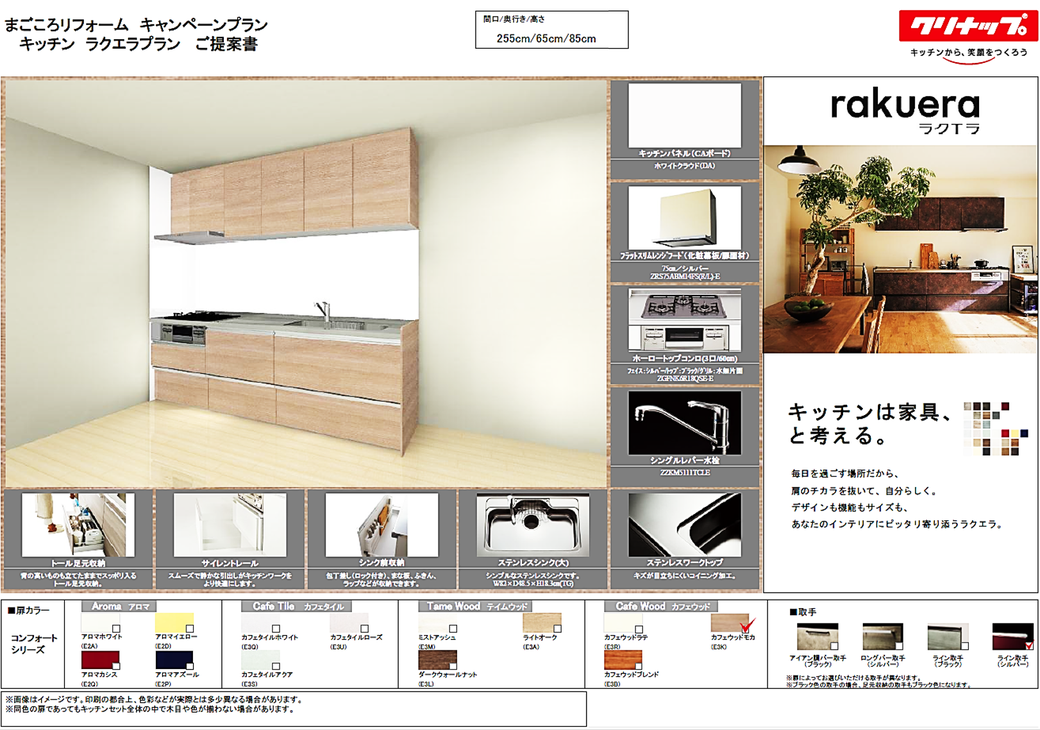
Task: Check the ミストアッシュ (E3M) box
Action: [453, 628]
